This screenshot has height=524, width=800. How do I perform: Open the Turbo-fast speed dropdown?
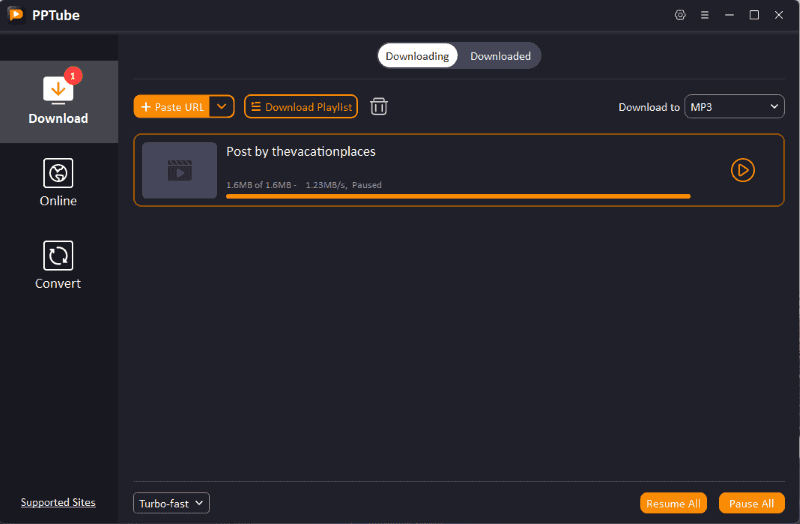(x=171, y=503)
